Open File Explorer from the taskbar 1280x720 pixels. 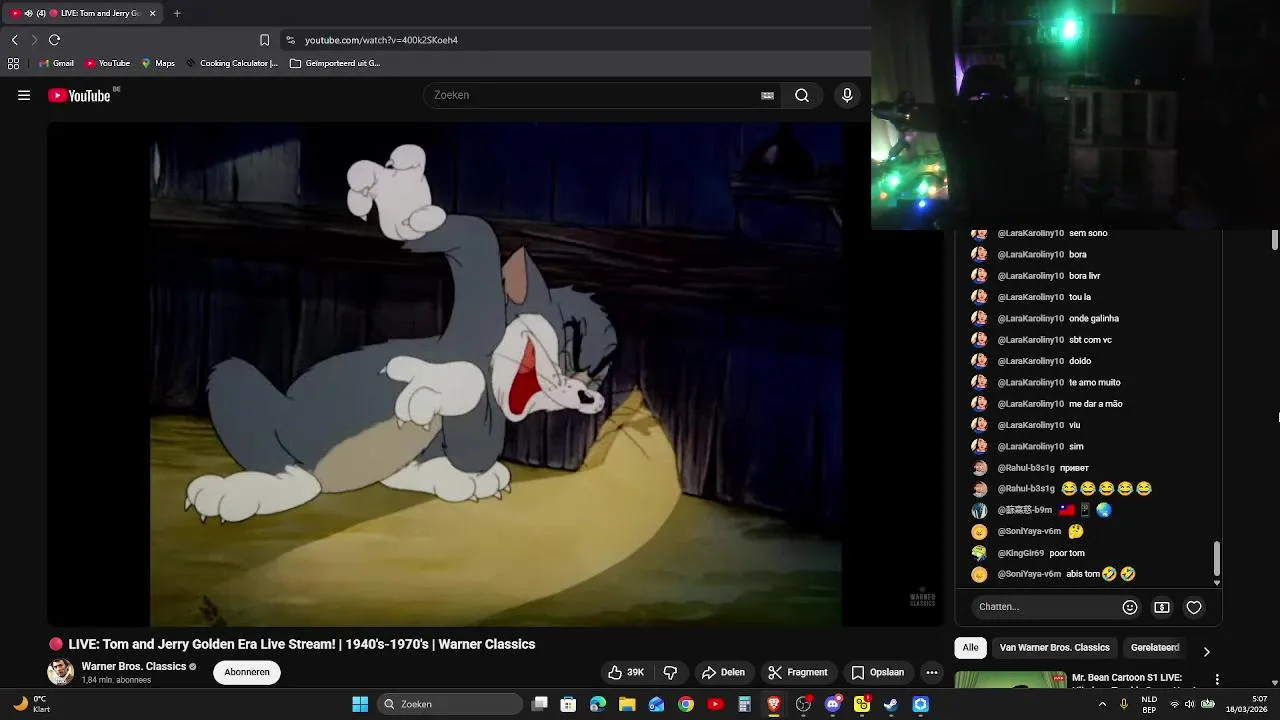[x=627, y=704]
